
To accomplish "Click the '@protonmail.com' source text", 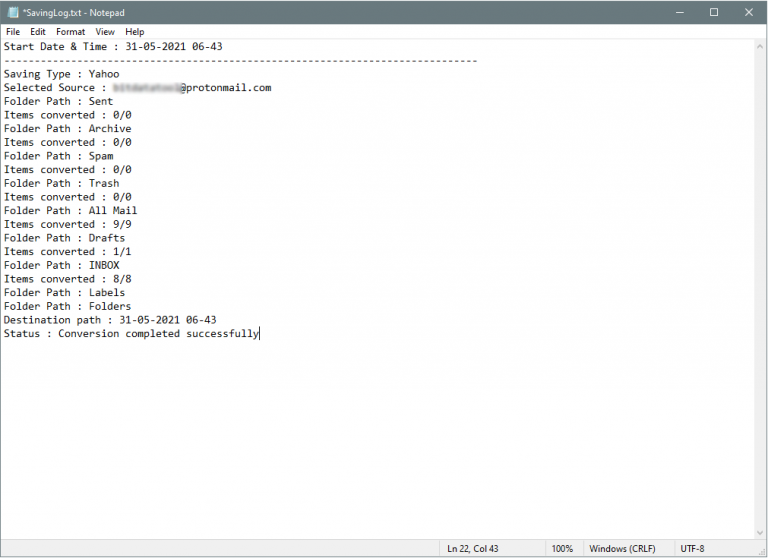I will (x=225, y=88).
